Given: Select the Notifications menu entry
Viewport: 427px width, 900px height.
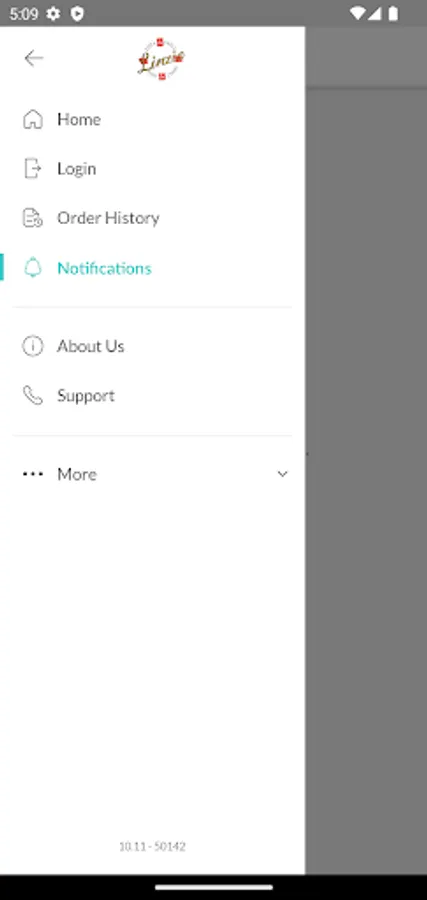Looking at the screenshot, I should pos(153,268).
